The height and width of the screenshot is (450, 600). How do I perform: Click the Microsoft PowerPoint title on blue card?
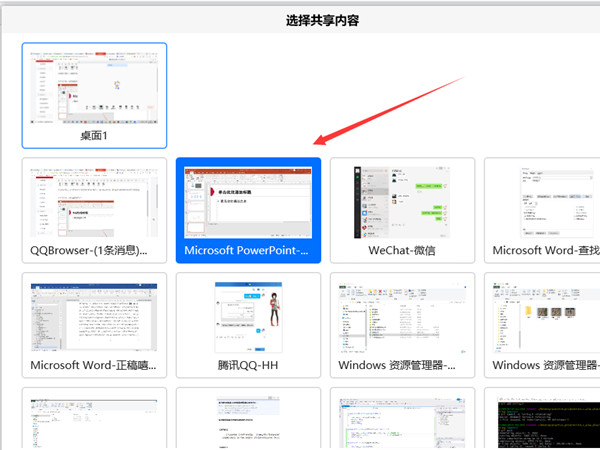[x=248, y=250]
